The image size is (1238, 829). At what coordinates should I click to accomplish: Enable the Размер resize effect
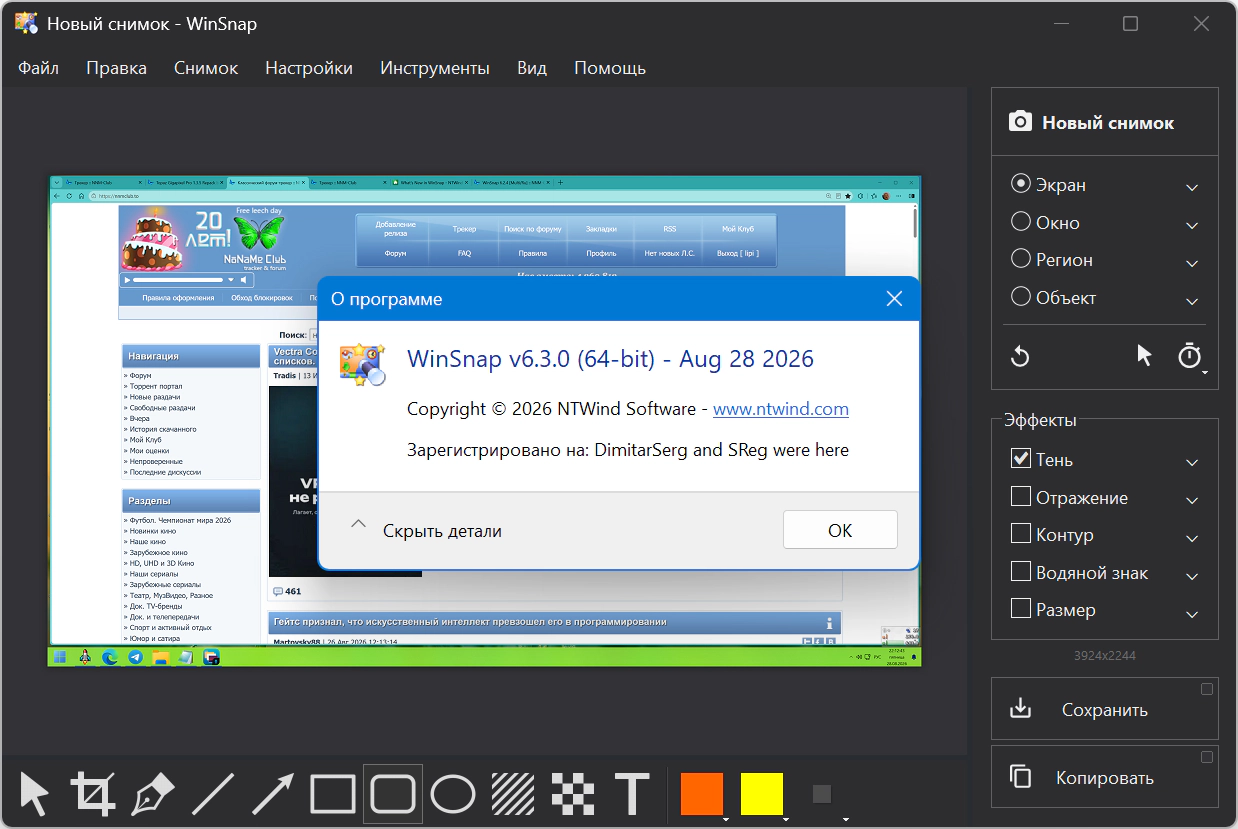(x=1021, y=609)
